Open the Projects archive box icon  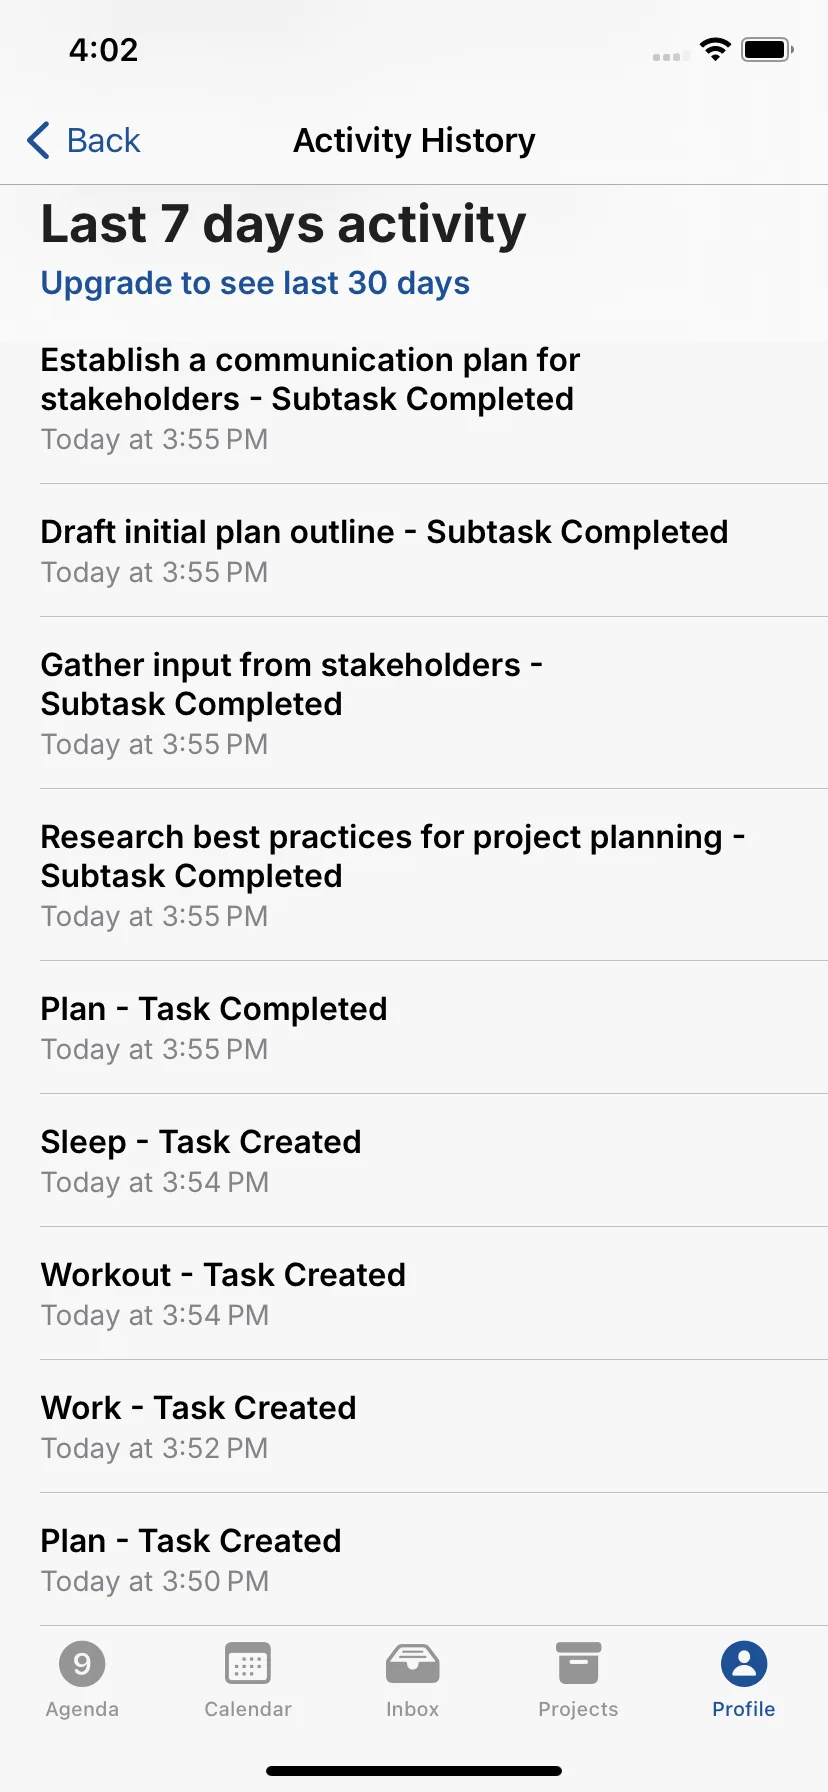(578, 1664)
